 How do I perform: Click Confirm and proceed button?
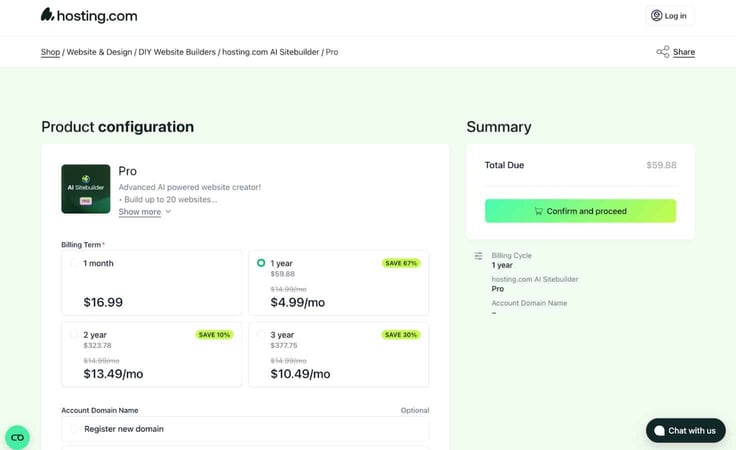pyautogui.click(x=580, y=211)
